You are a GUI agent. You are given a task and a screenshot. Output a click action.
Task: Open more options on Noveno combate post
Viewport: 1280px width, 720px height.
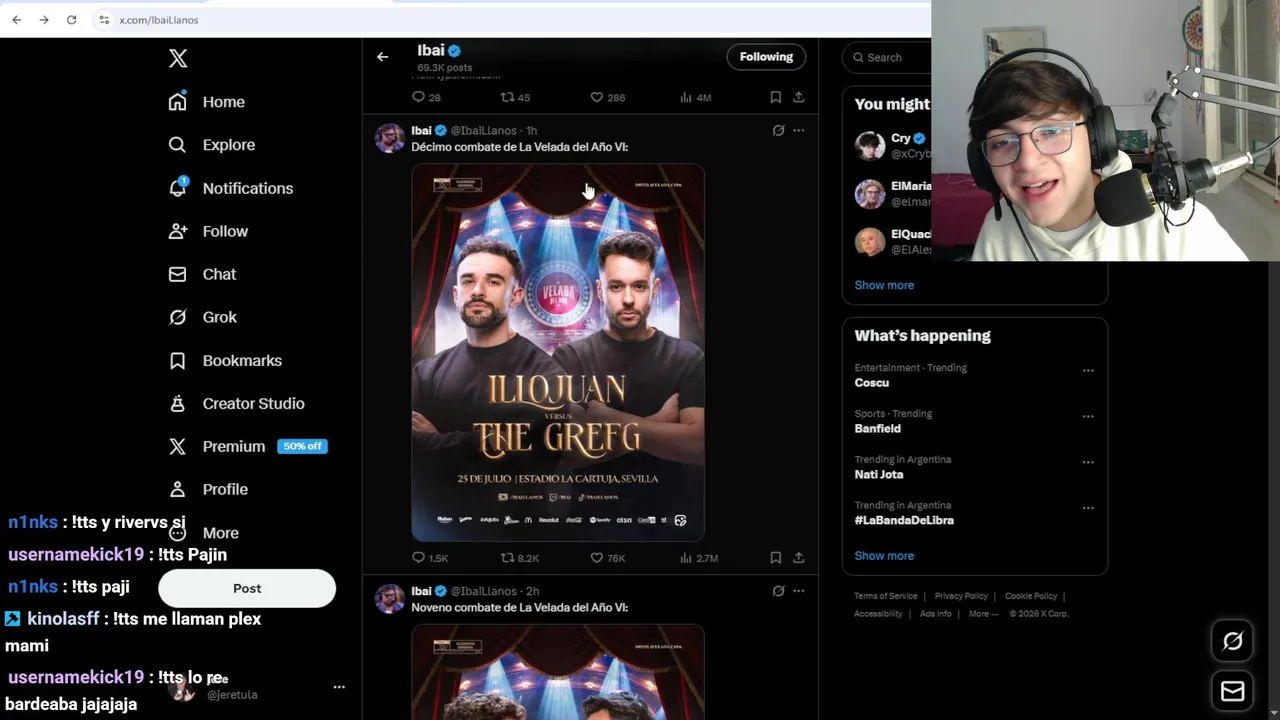(x=798, y=591)
